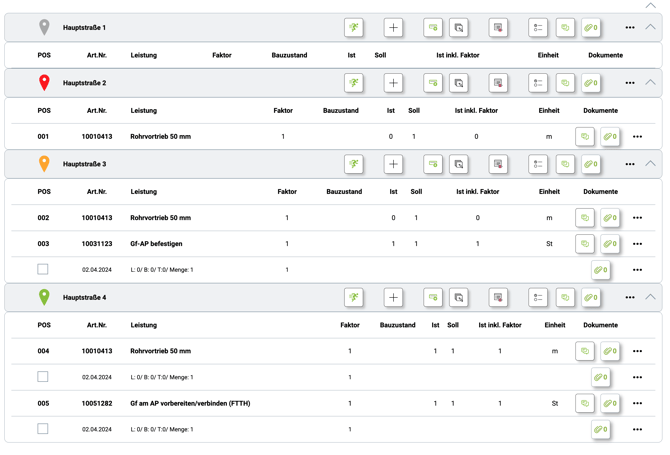Open three-dot menu for Hauptstraße 3 header
This screenshot has height=455, width=670.
[630, 164]
